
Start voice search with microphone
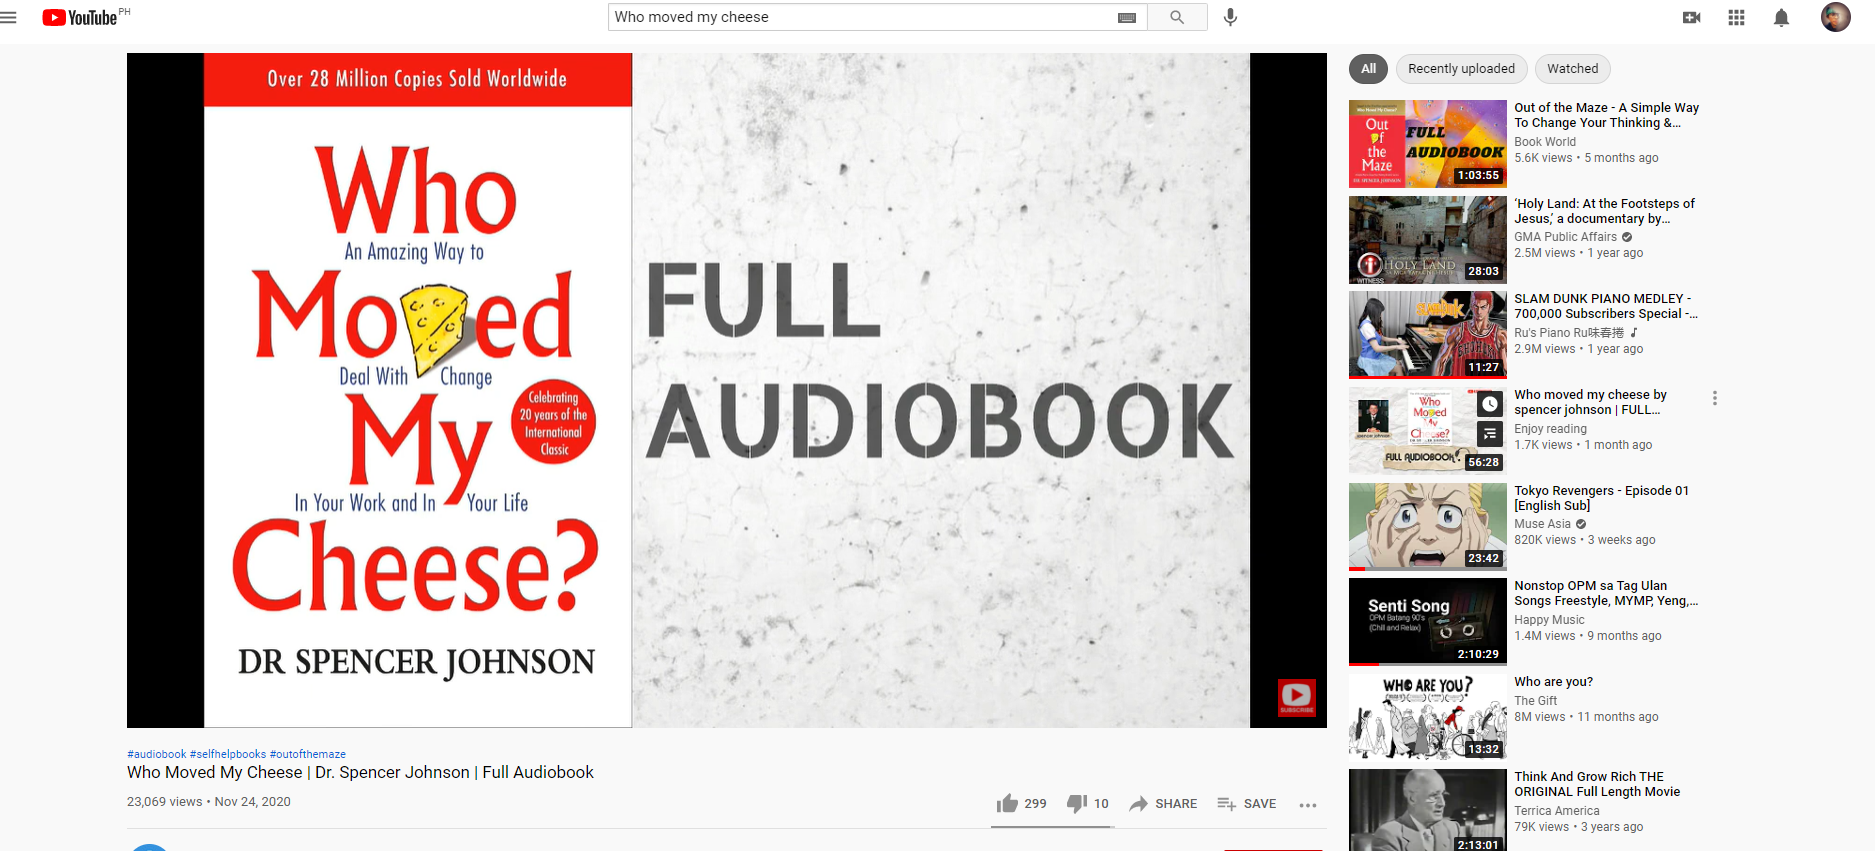coord(1230,17)
